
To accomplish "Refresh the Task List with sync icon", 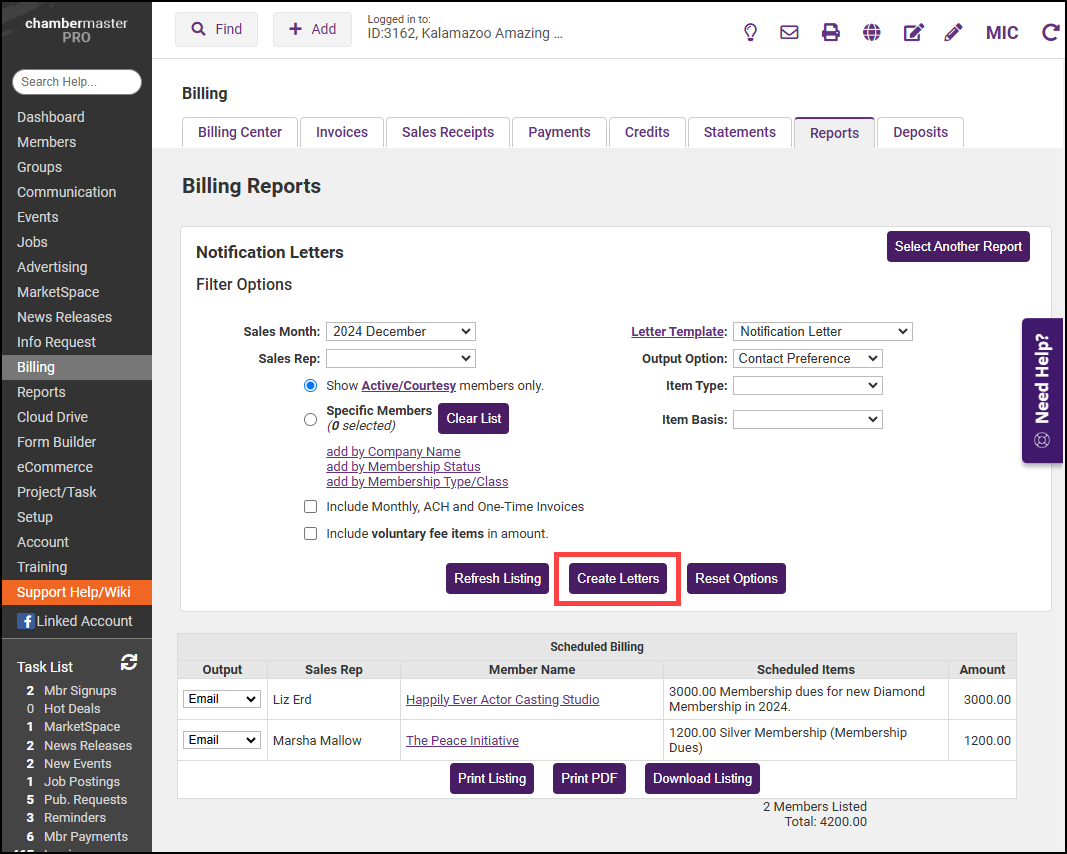I will [129, 662].
